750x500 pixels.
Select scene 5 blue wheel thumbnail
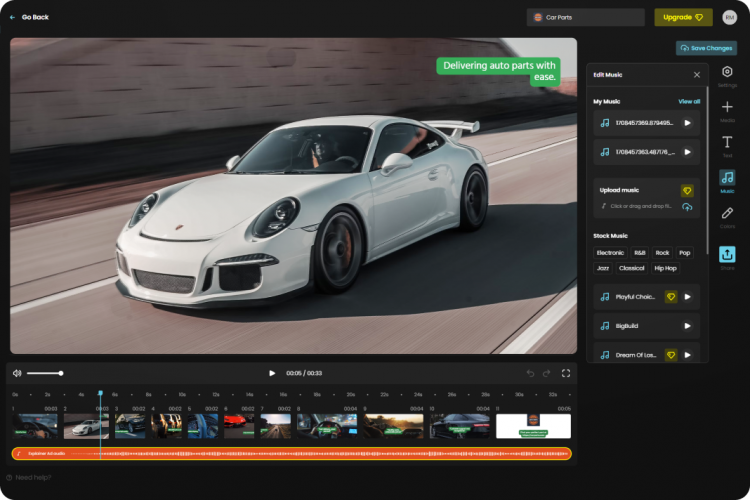203,426
